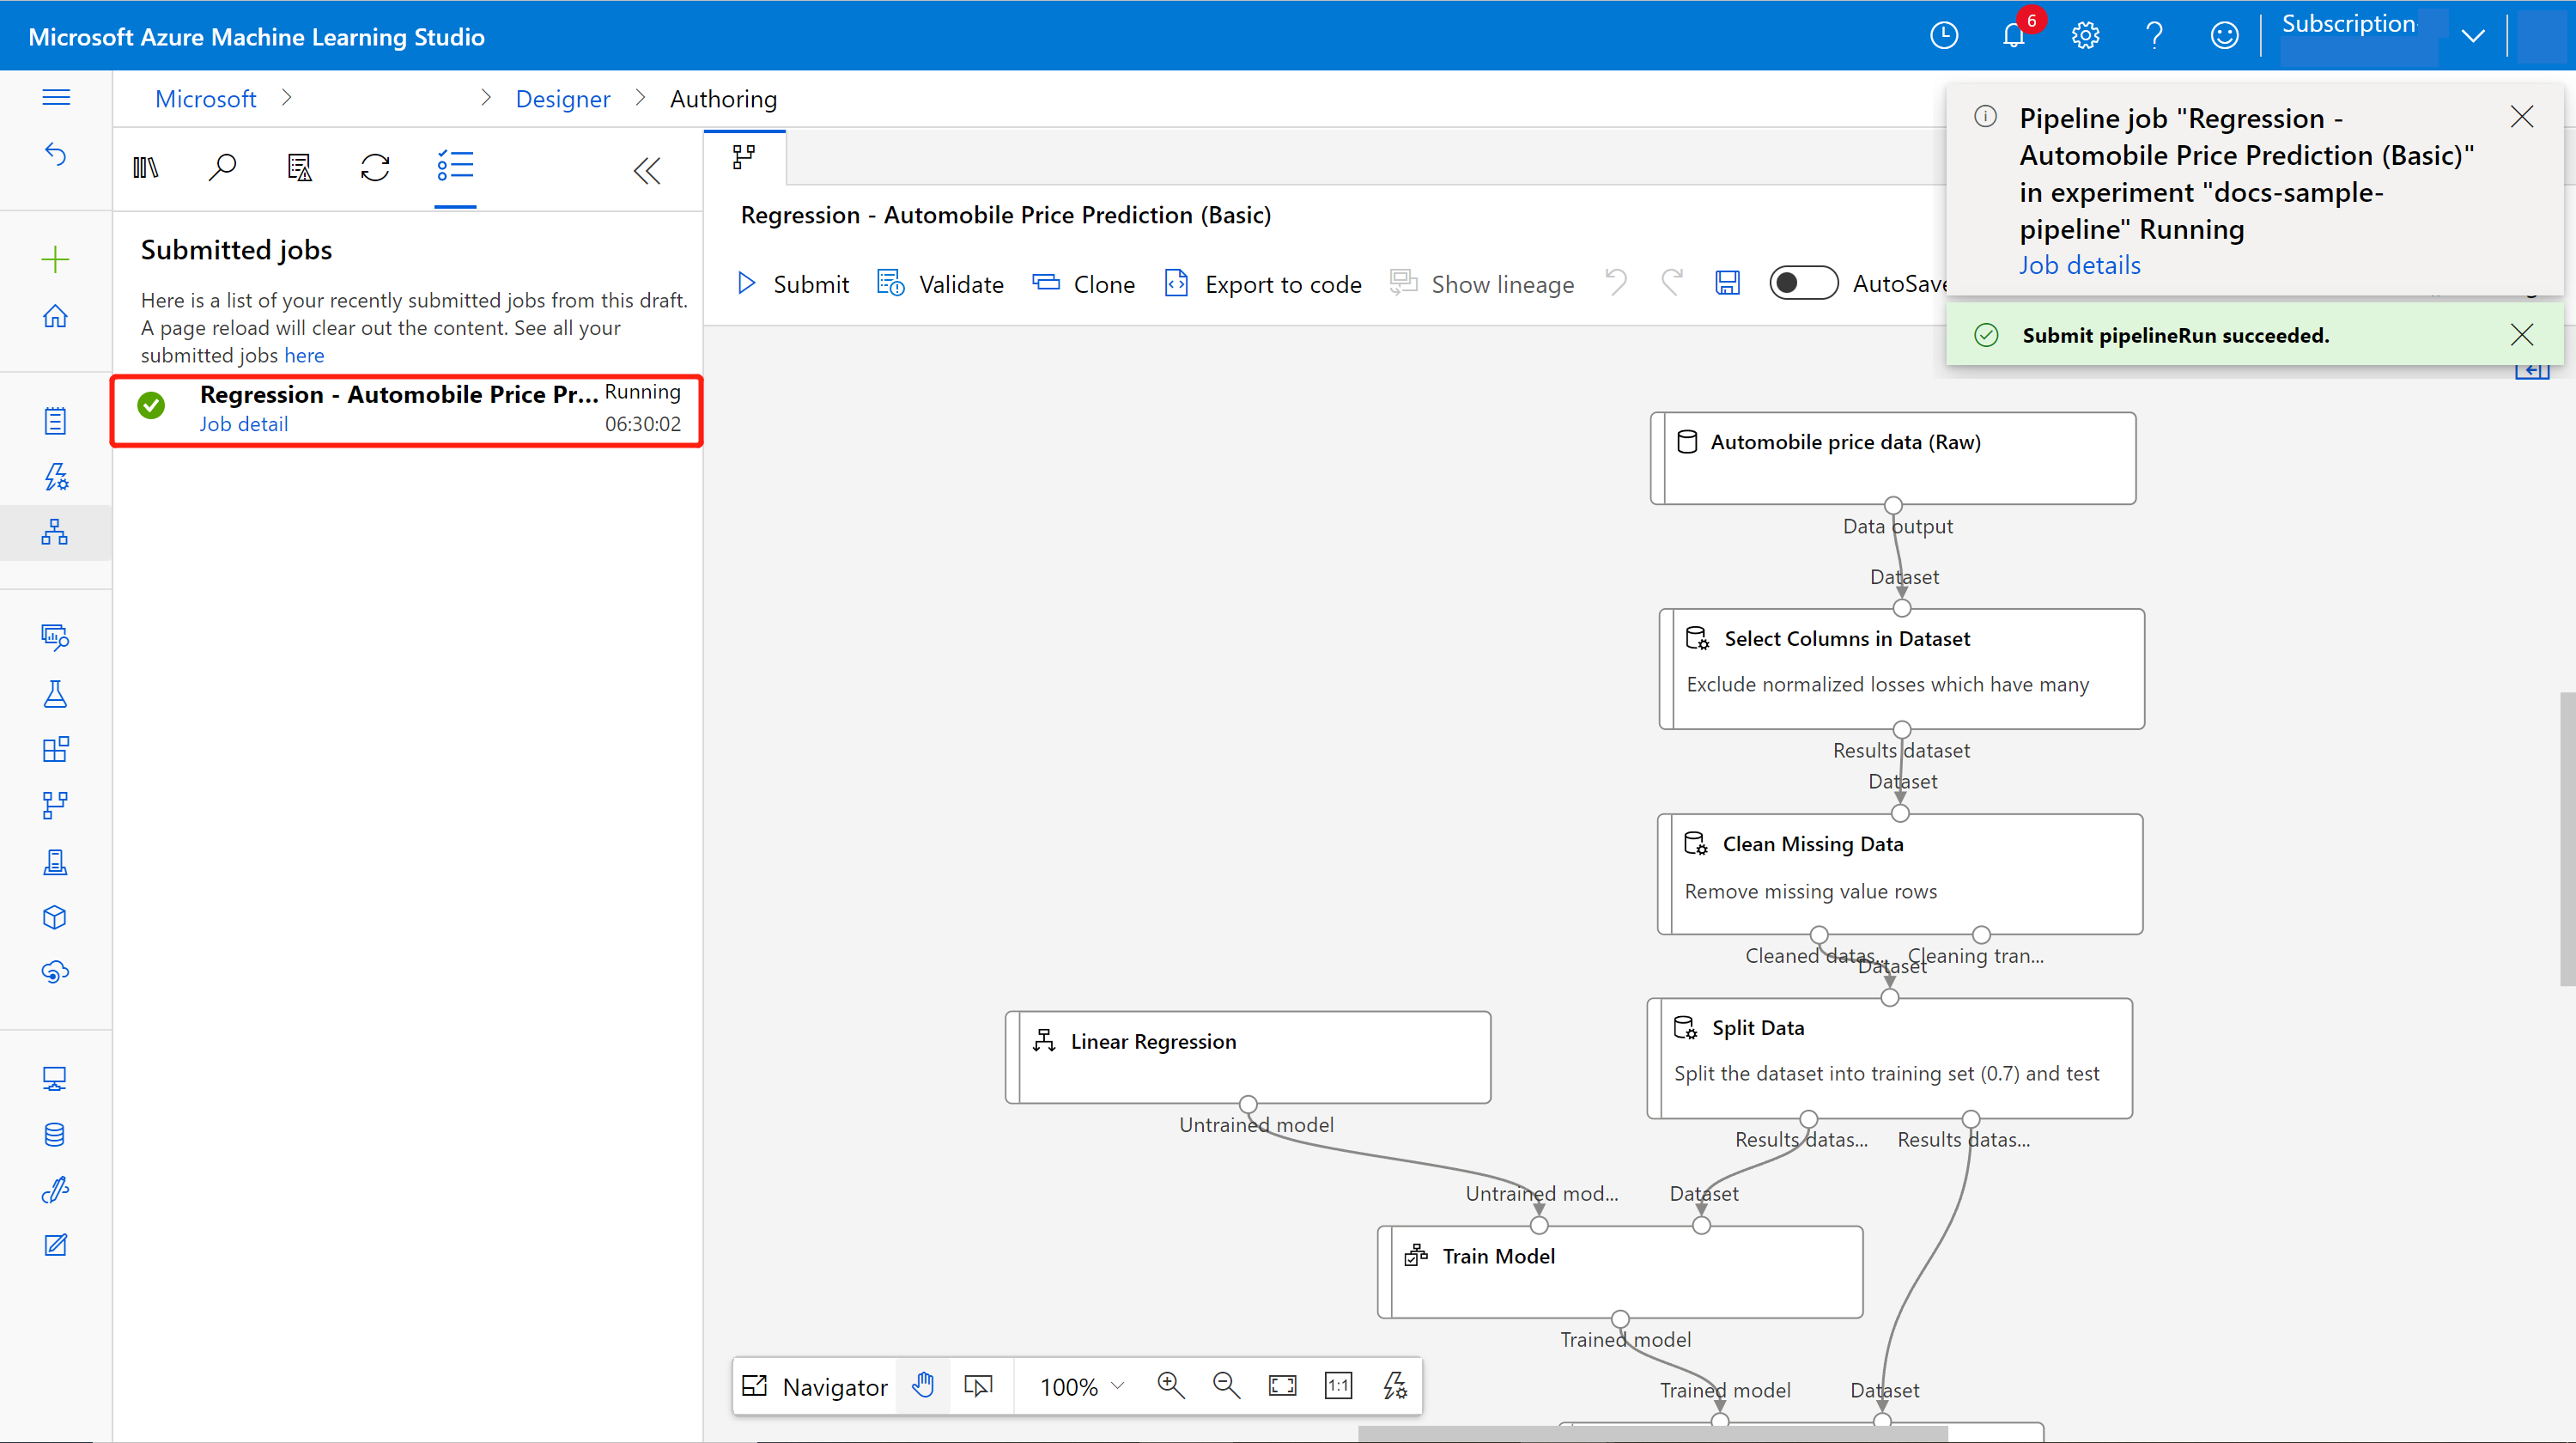The height and width of the screenshot is (1443, 2576).
Task: Open the Pipelines icon in sidebar
Action: click(55, 805)
